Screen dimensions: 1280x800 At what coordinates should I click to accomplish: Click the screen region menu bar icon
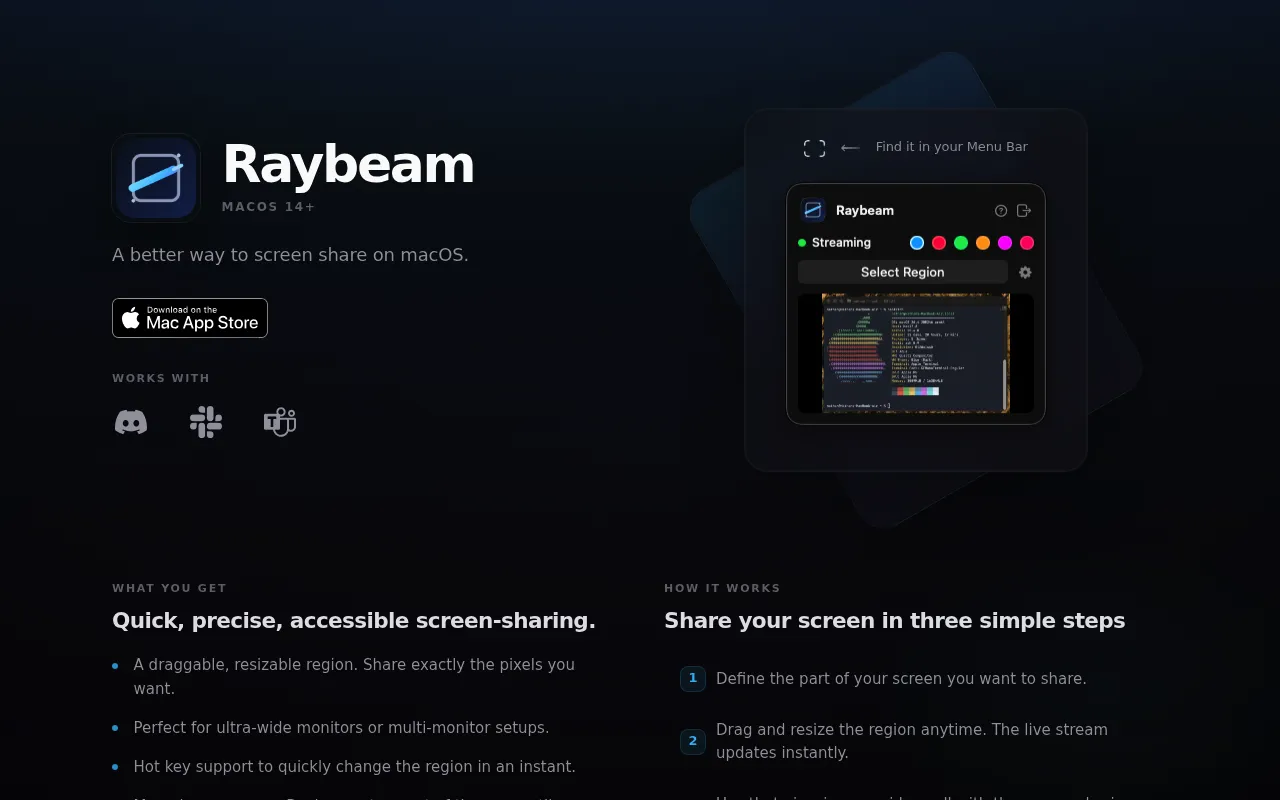[815, 148]
